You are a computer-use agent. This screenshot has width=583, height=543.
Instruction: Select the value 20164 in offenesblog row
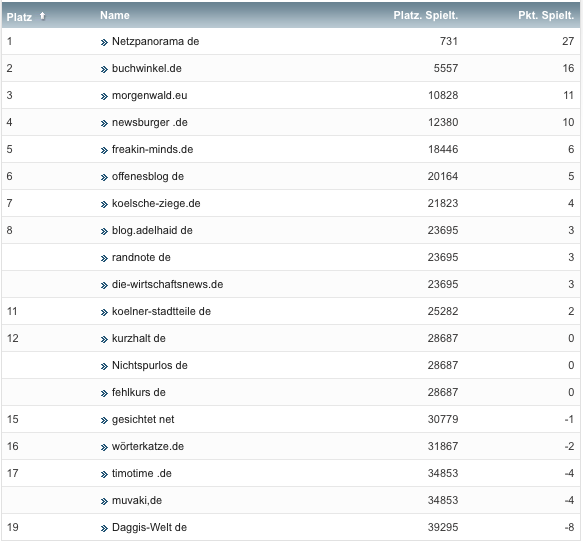(443, 176)
